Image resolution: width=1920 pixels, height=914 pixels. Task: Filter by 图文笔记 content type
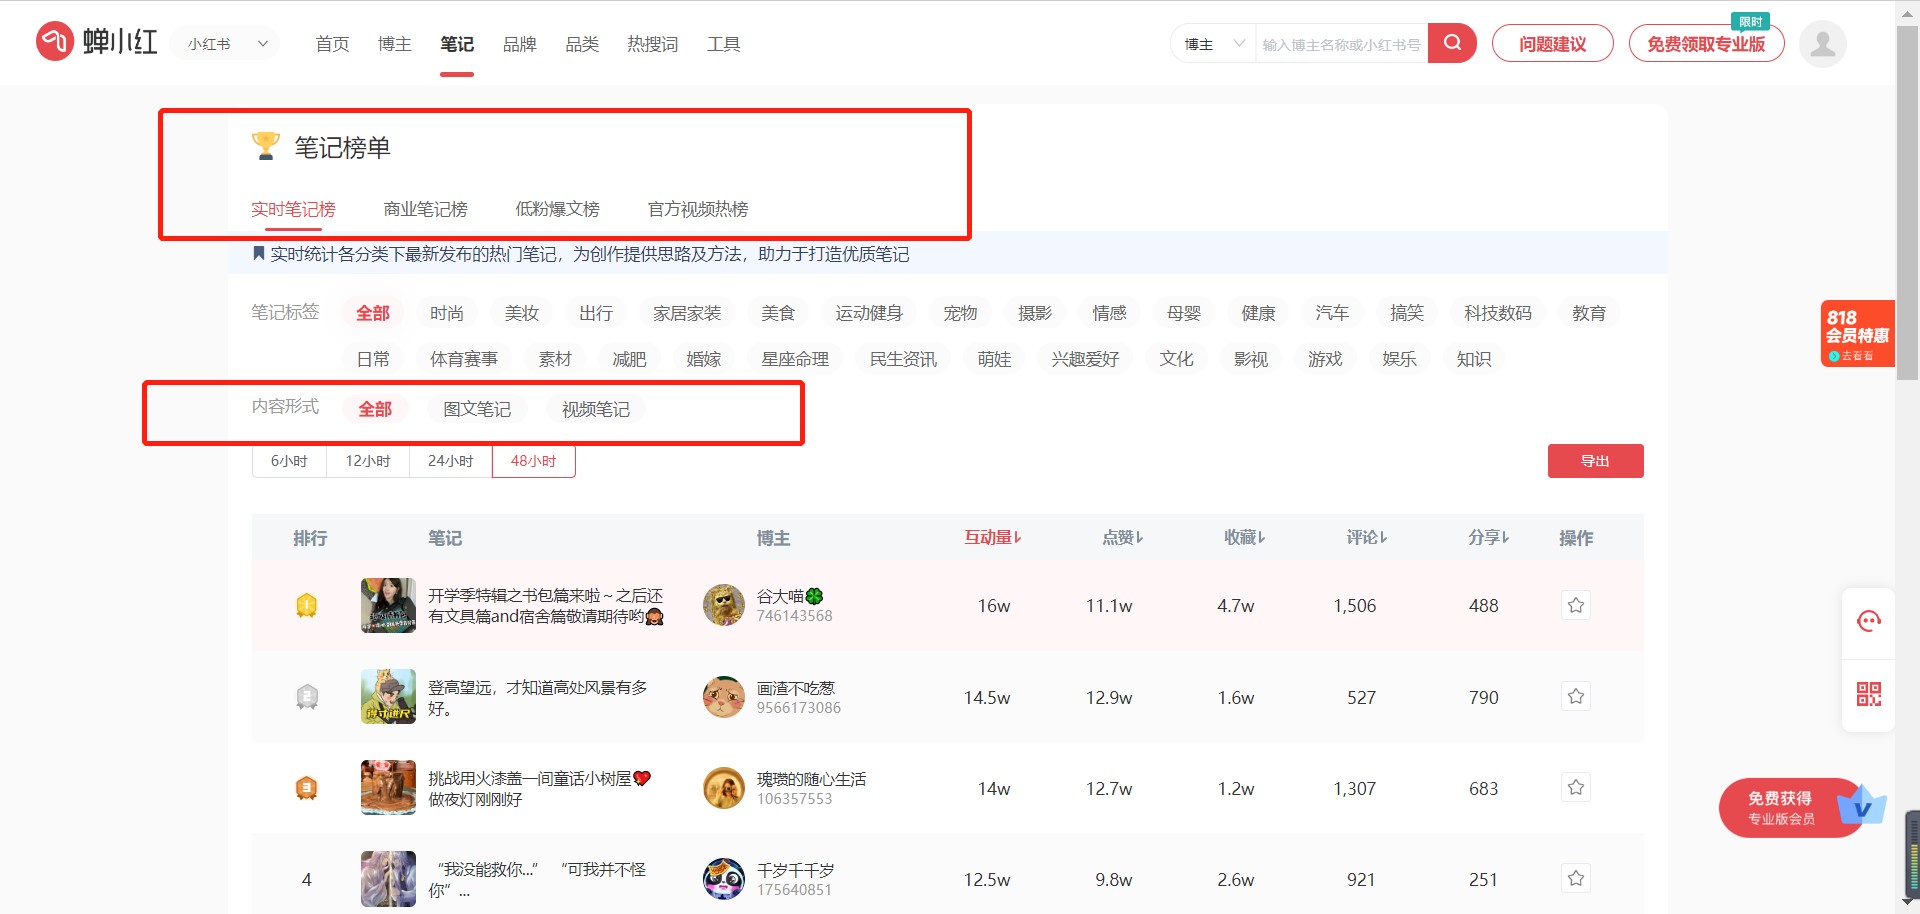[477, 409]
